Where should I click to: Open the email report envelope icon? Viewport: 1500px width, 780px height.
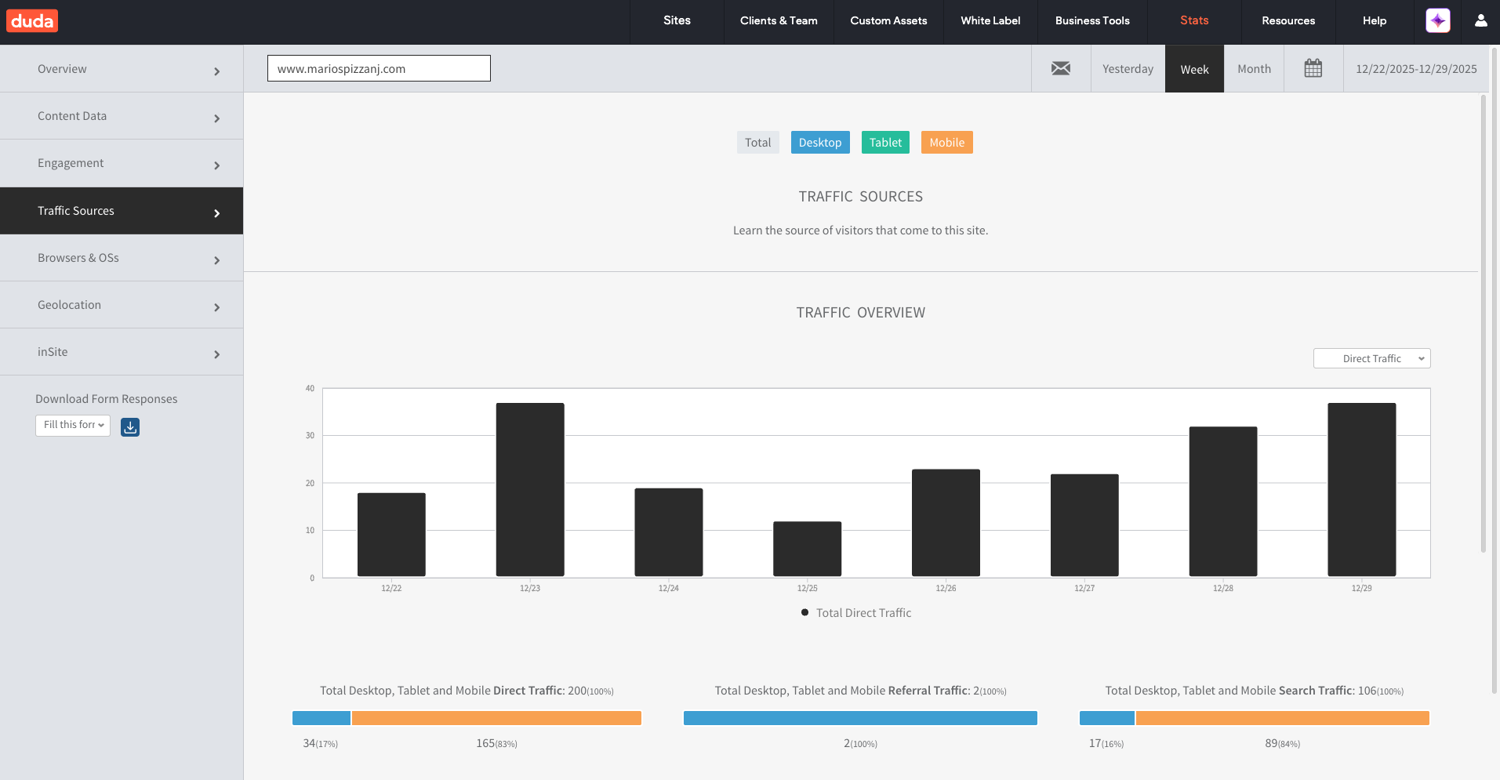click(1060, 69)
